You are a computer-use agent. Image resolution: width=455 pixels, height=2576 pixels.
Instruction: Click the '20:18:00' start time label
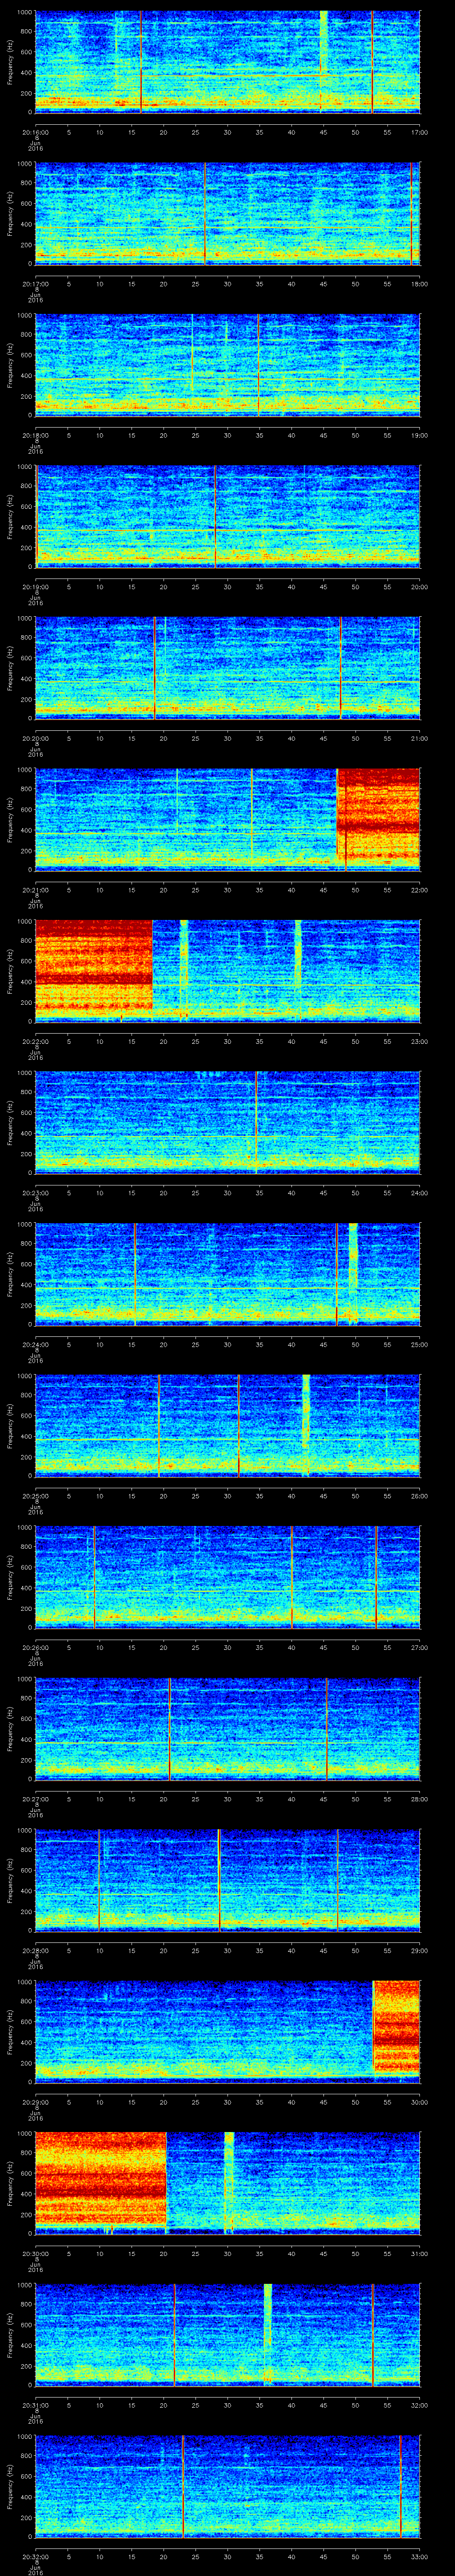35,435
